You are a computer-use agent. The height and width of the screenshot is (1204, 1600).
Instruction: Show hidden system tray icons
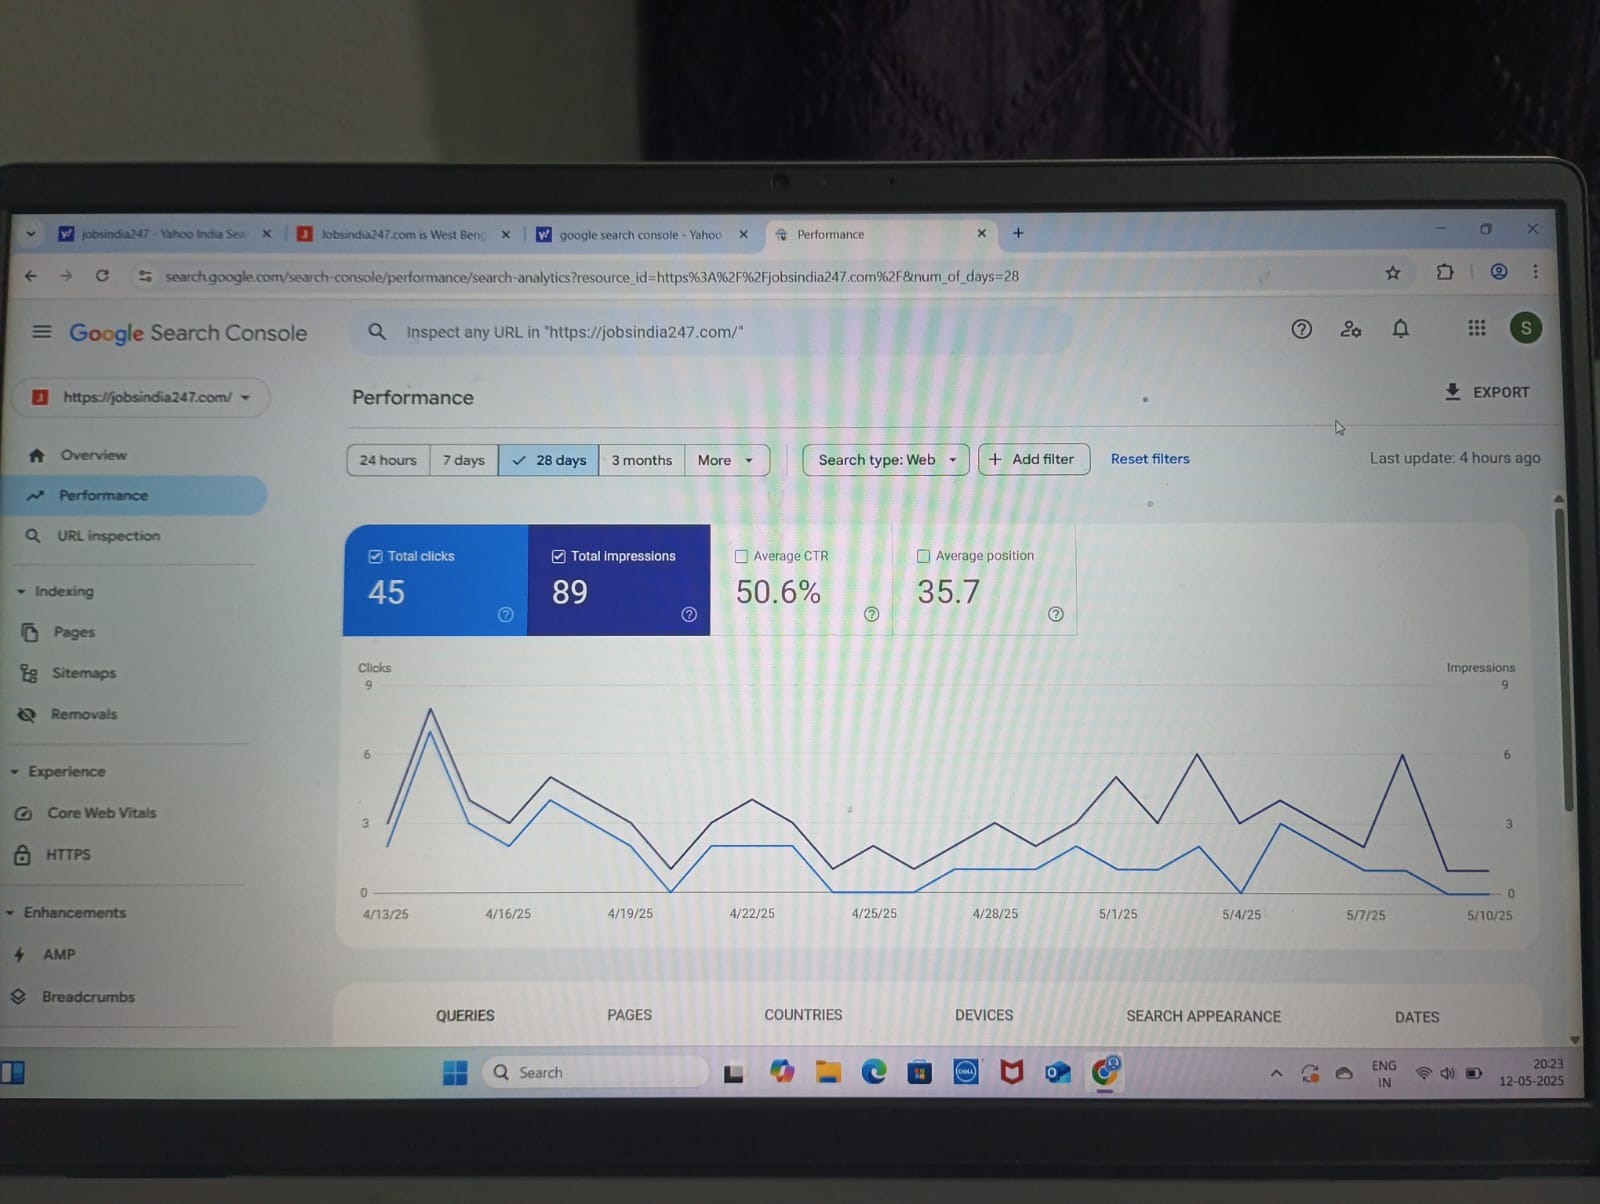1276,1074
